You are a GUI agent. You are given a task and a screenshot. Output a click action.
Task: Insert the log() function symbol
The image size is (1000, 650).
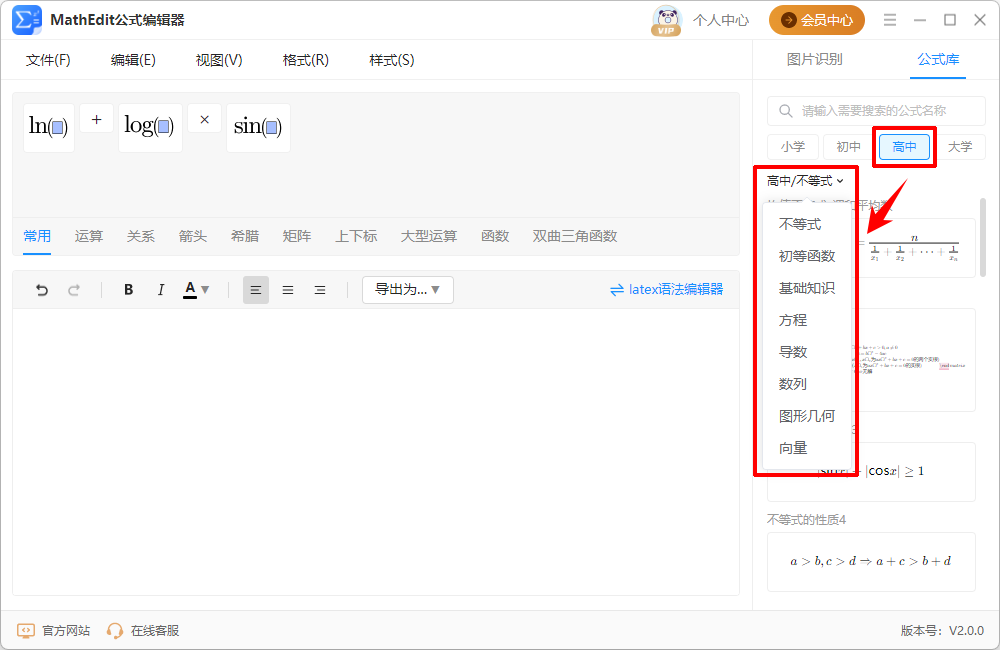[150, 128]
